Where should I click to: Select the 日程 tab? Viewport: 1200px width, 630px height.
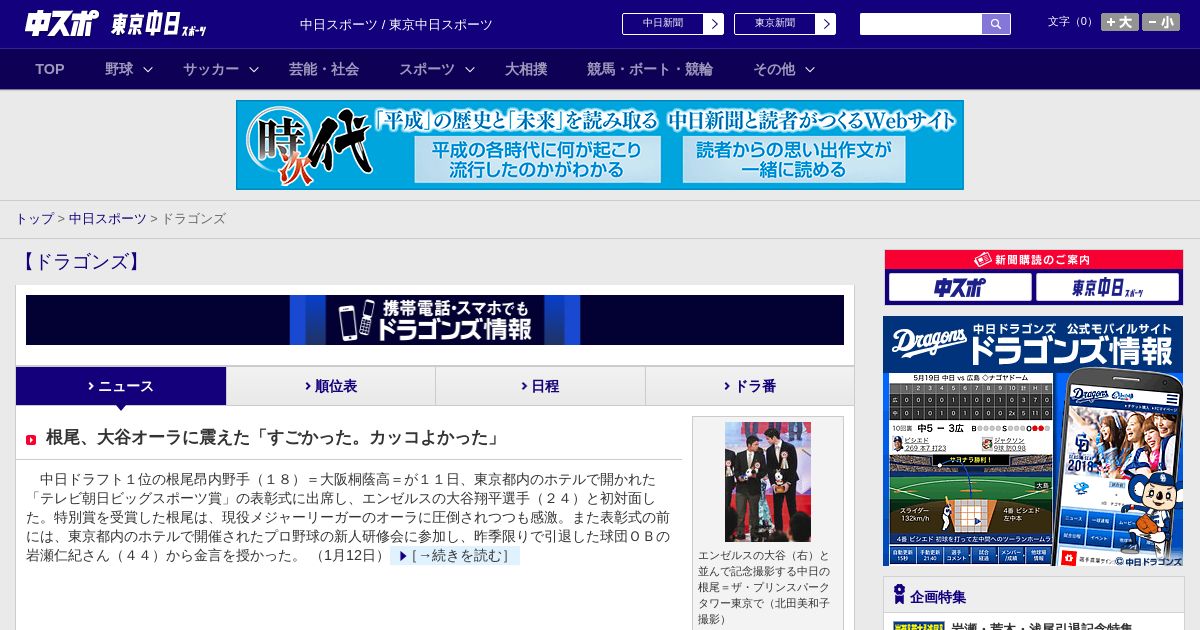[x=540, y=386]
